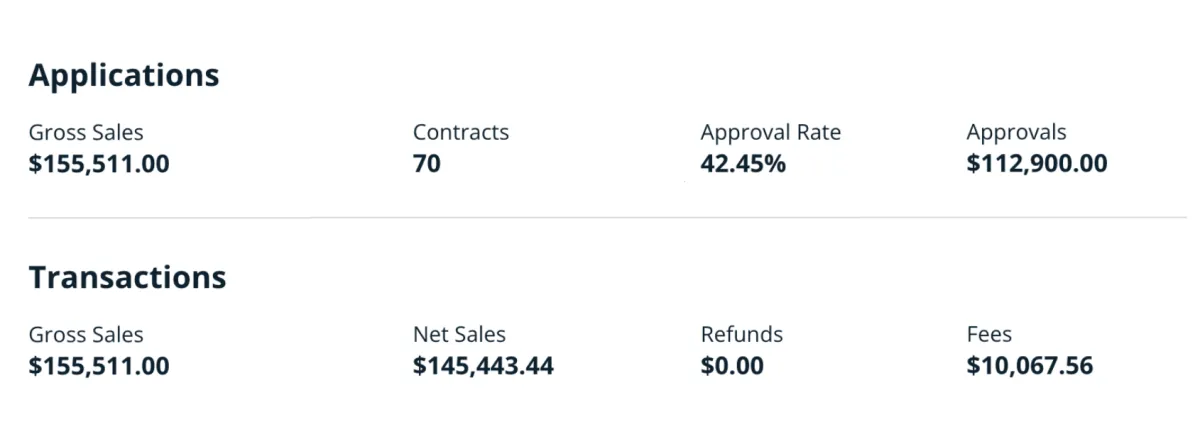Select the Approvals label
This screenshot has height=434, width=1200.
1017,132
